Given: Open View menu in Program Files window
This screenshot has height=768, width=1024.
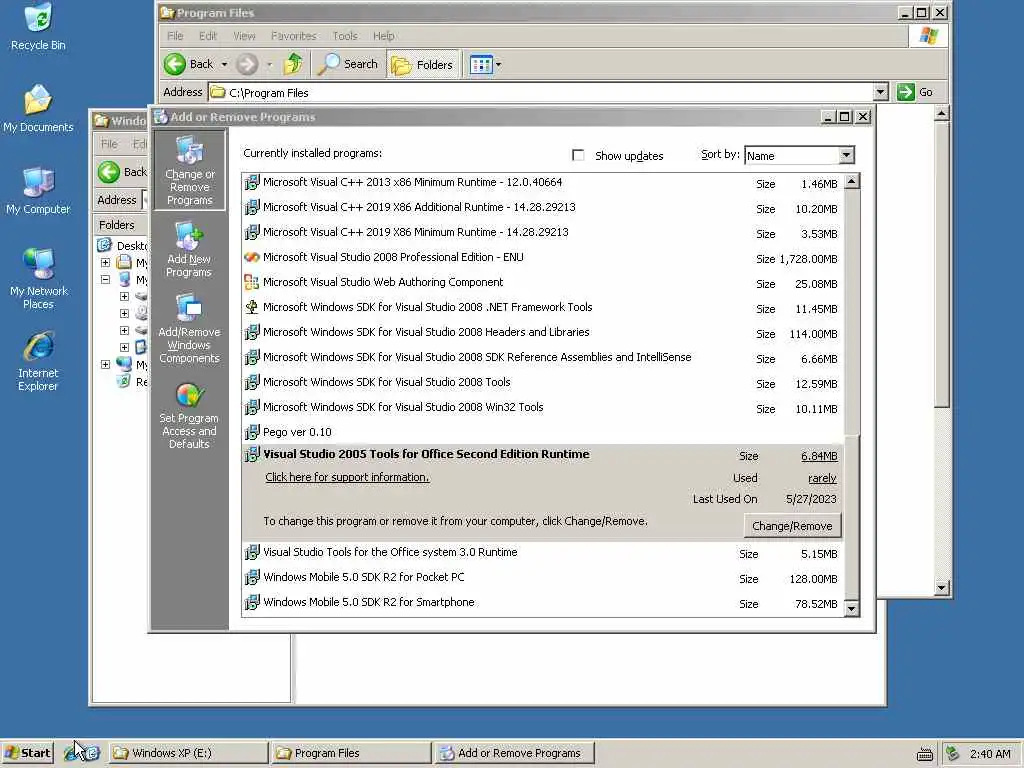Looking at the screenshot, I should pyautogui.click(x=244, y=36).
